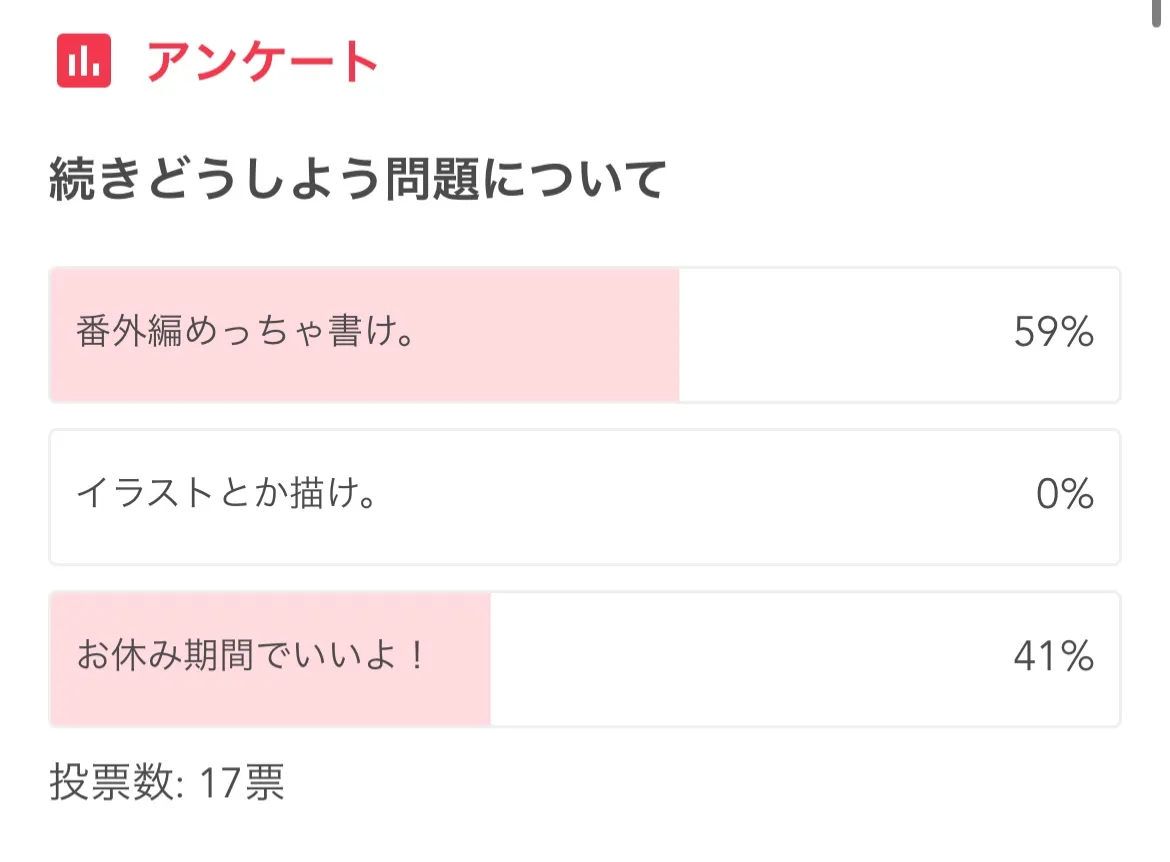Click the white unfilled part of the 41% bar
Viewport: 1170px width, 862px height.
click(740, 658)
